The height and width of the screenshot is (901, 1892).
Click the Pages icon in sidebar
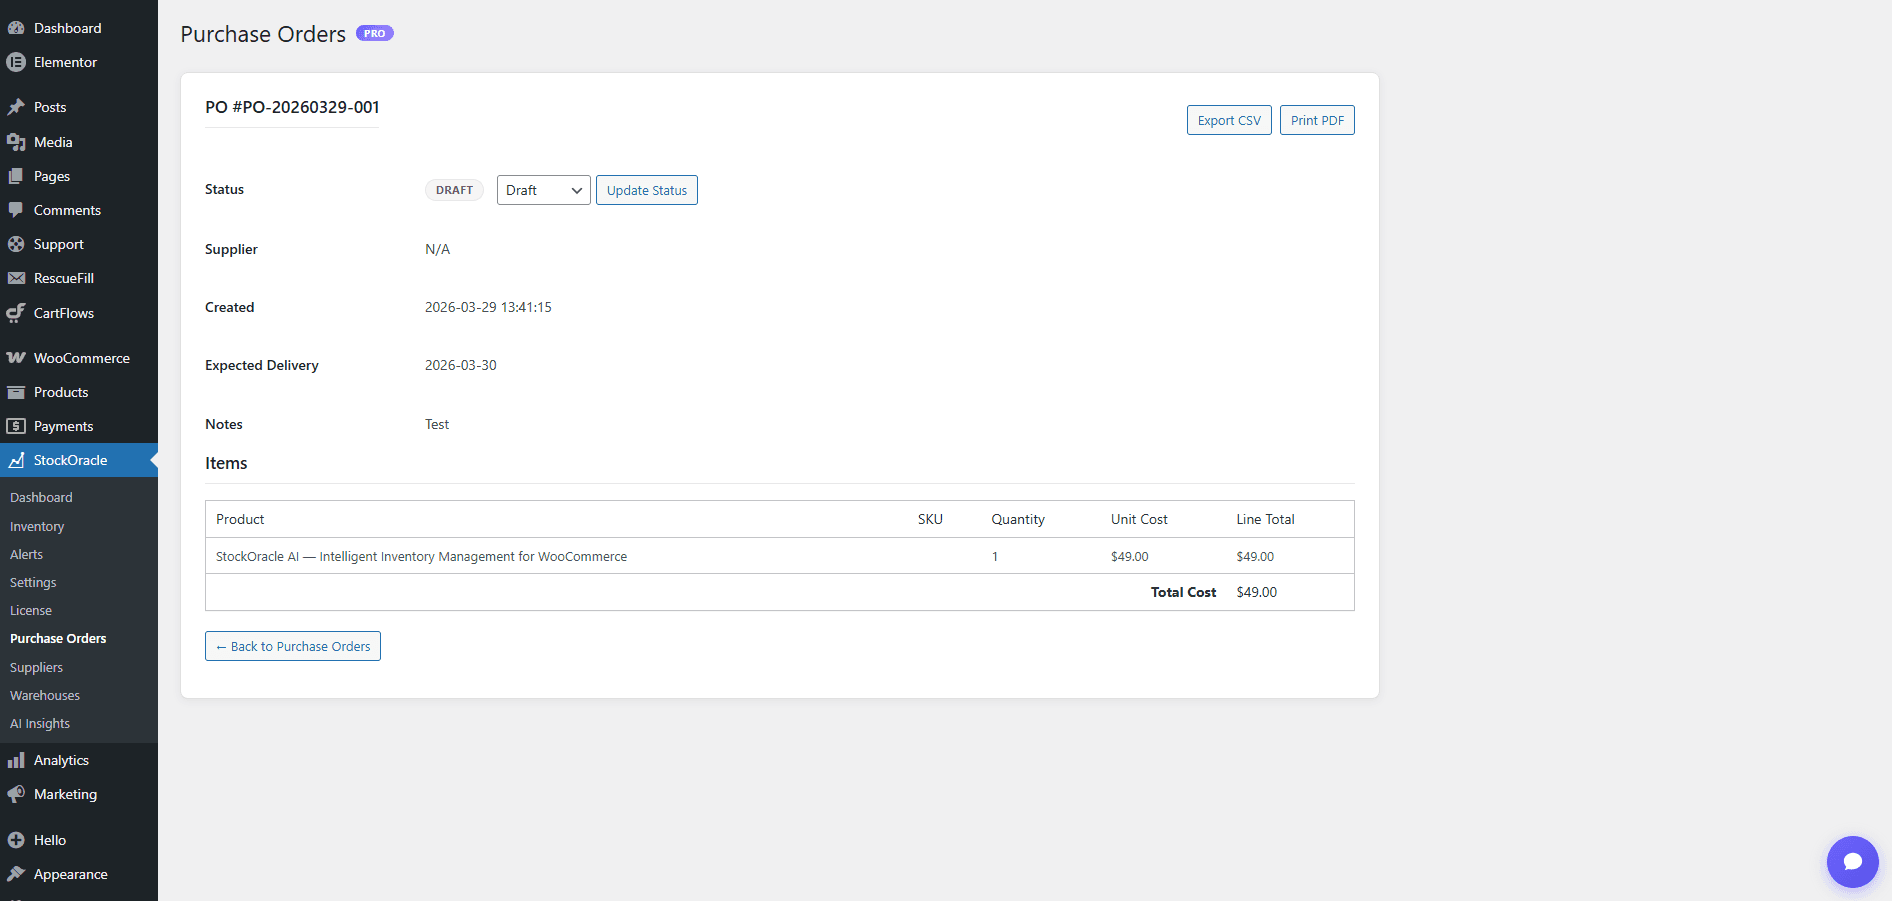tap(16, 176)
